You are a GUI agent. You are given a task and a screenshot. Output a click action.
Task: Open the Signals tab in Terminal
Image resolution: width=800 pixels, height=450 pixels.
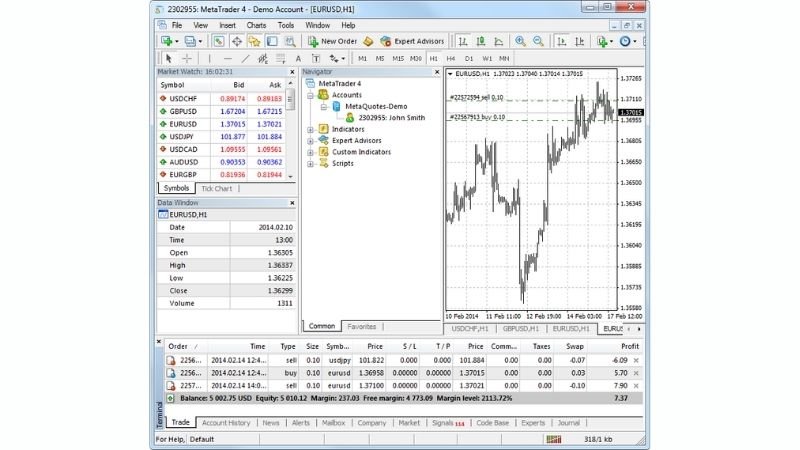coord(448,423)
